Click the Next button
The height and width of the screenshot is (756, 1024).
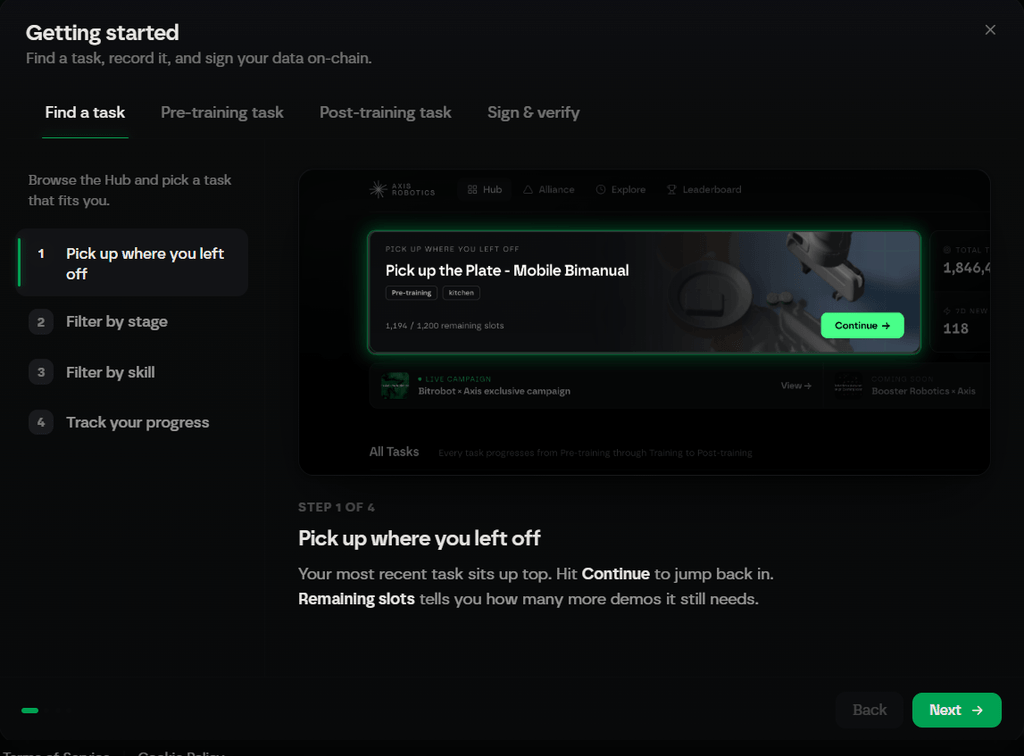[956, 710]
